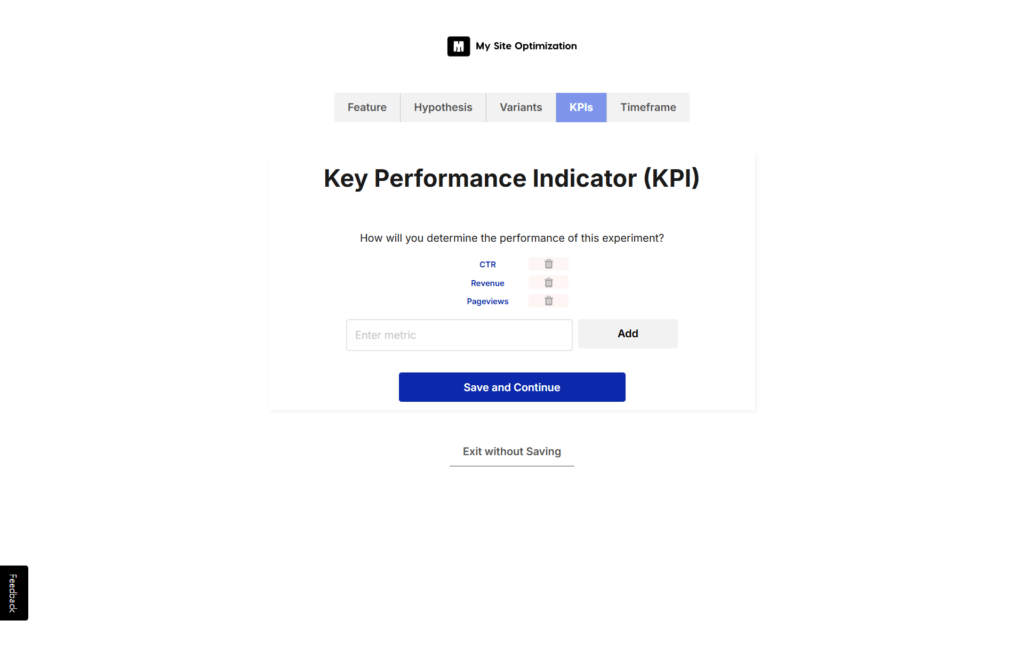Switch to the Hypothesis tab
The width and height of the screenshot is (1024, 667).
(x=443, y=107)
